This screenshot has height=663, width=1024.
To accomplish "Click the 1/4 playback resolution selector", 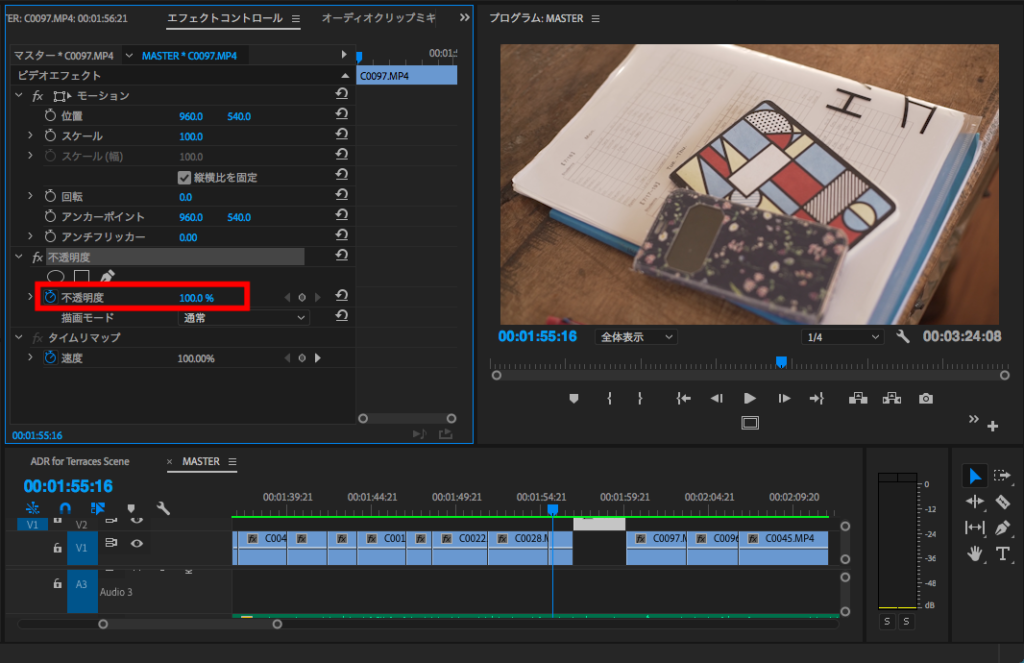I will point(843,337).
